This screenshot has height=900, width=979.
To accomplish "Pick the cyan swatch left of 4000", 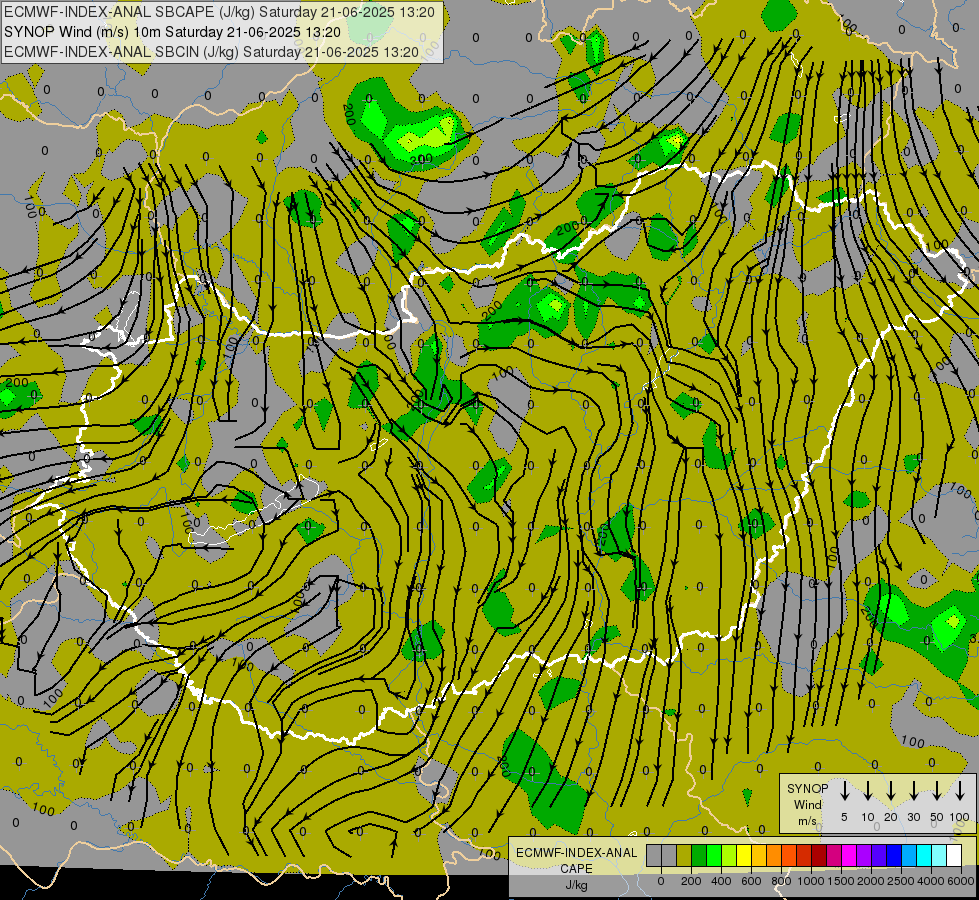I will [x=923, y=855].
